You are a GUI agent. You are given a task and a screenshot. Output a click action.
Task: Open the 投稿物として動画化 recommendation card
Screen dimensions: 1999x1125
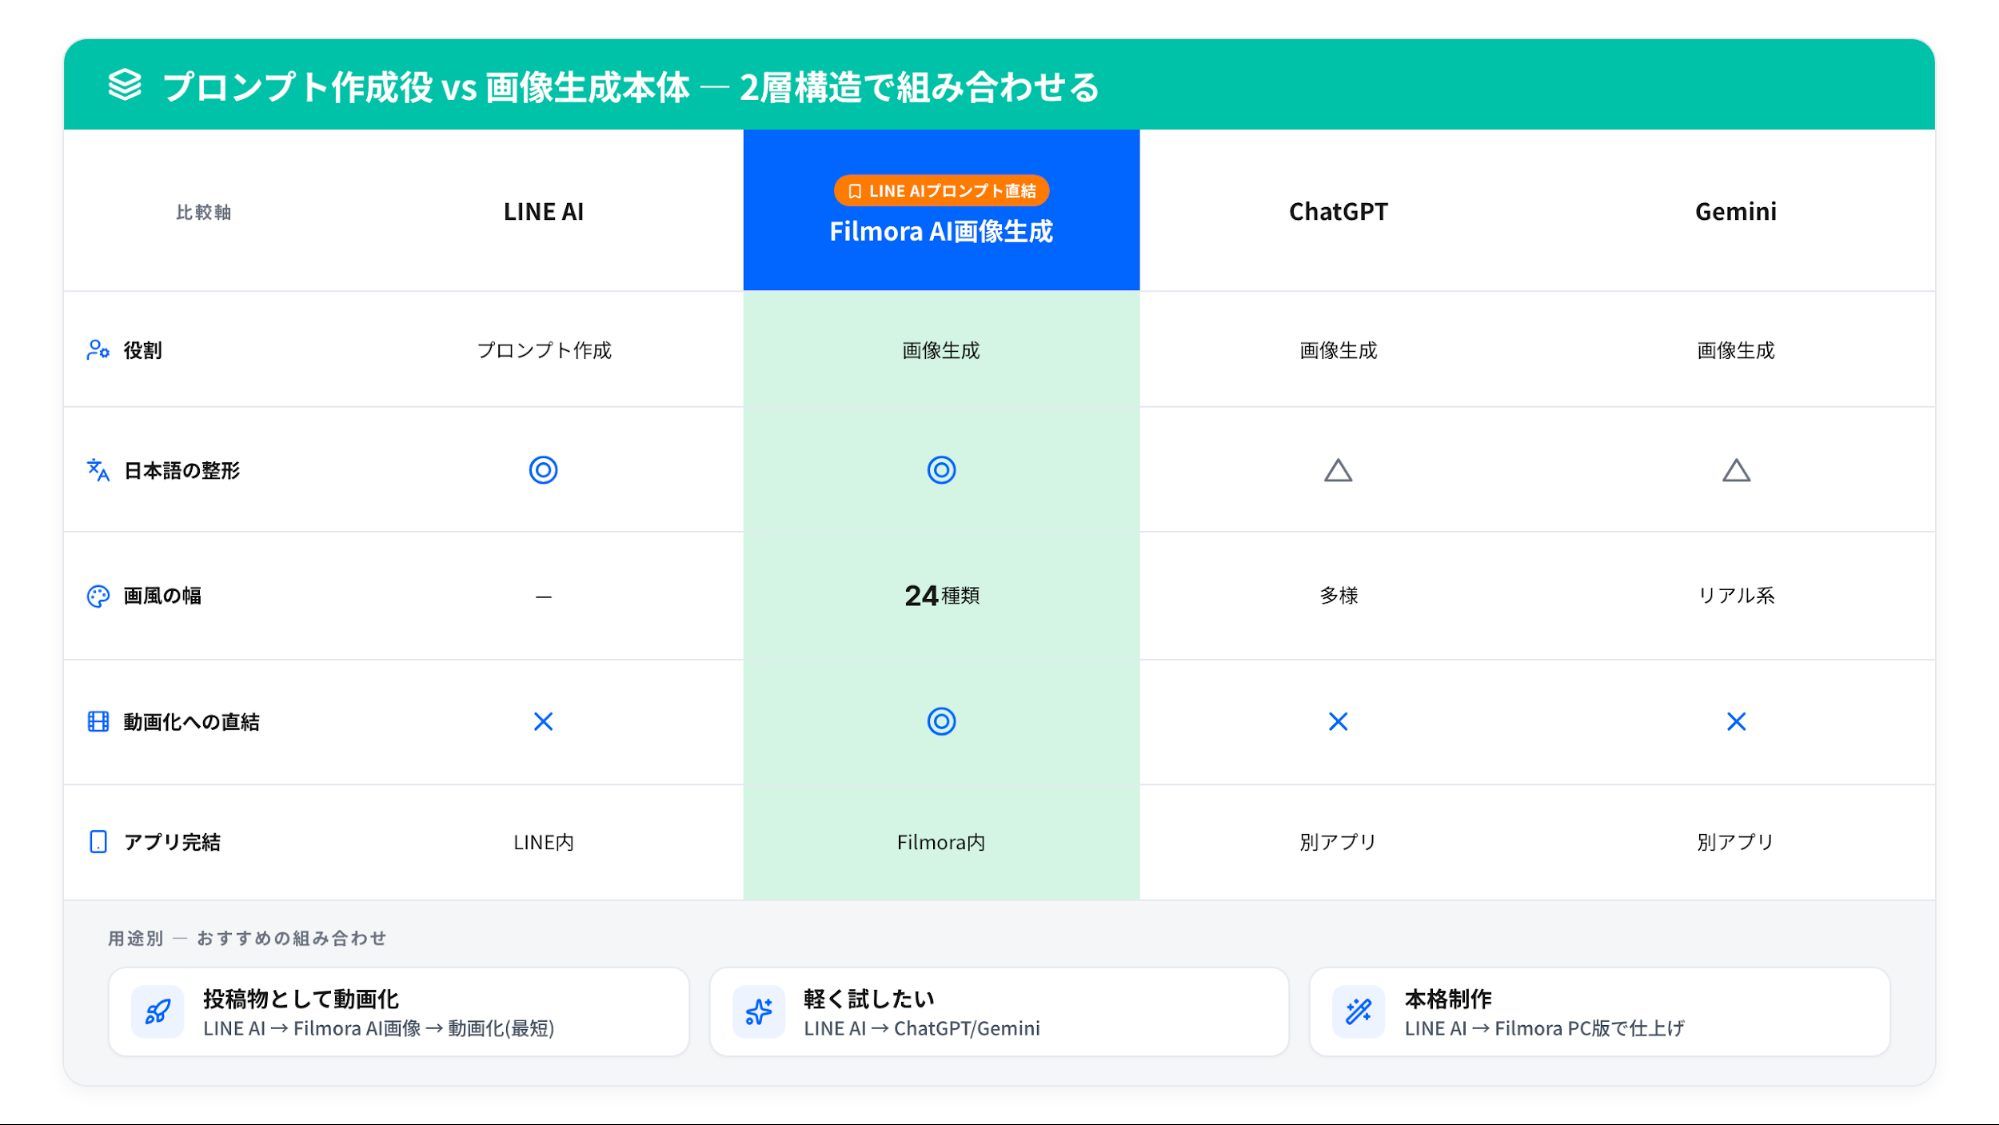[399, 1012]
